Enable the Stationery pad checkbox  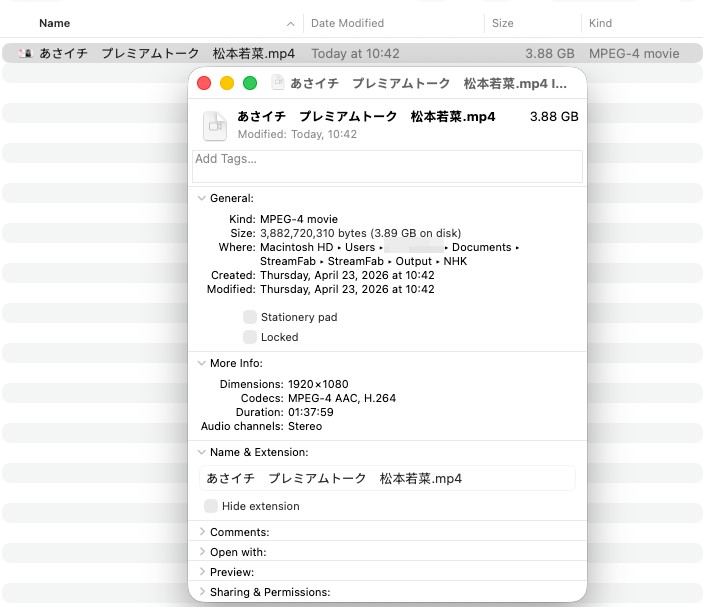pyautogui.click(x=250, y=317)
